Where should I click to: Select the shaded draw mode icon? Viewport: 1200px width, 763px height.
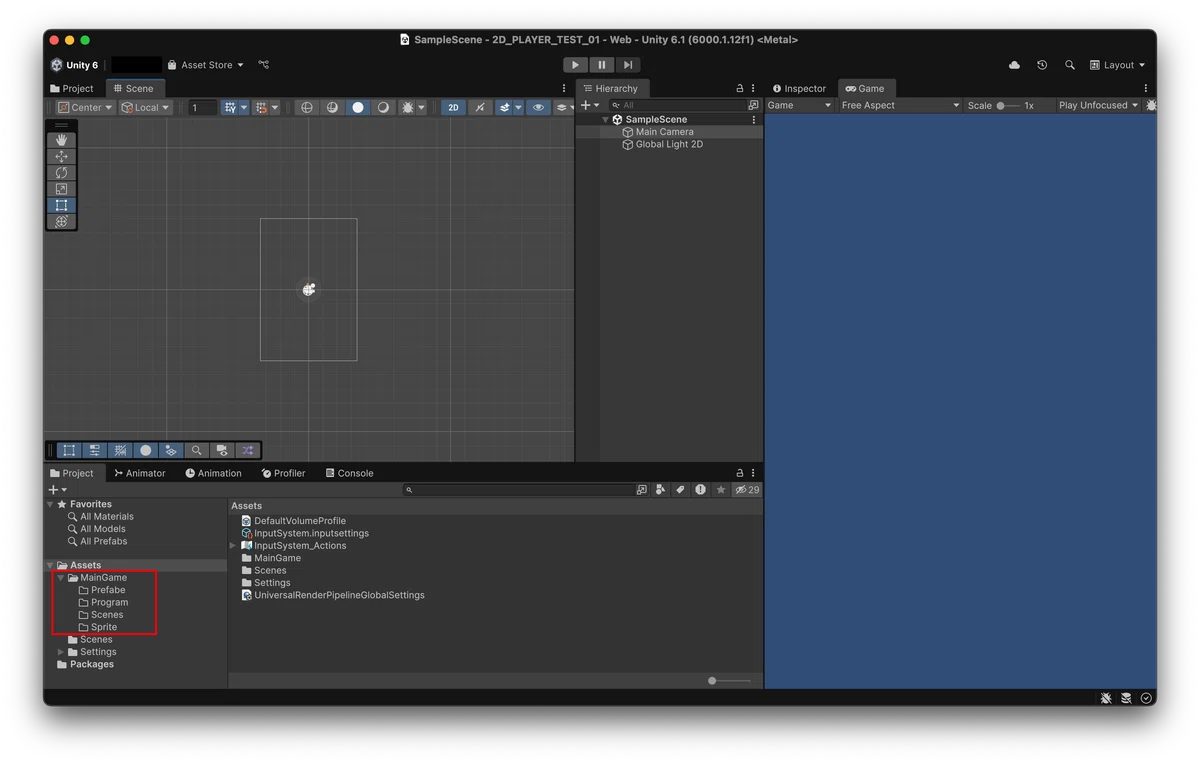(357, 107)
